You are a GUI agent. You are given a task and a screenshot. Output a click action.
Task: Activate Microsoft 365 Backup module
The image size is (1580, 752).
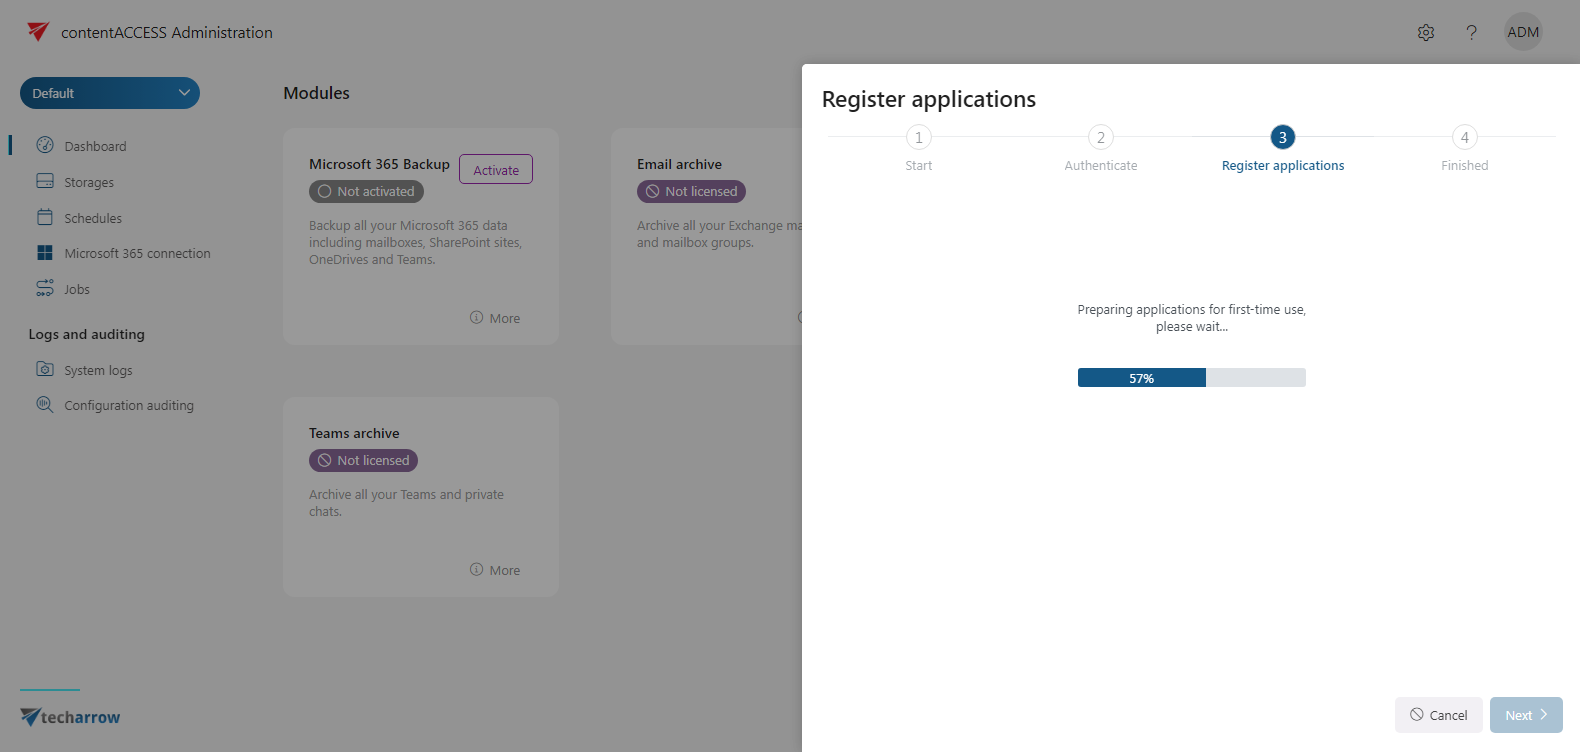(495, 168)
